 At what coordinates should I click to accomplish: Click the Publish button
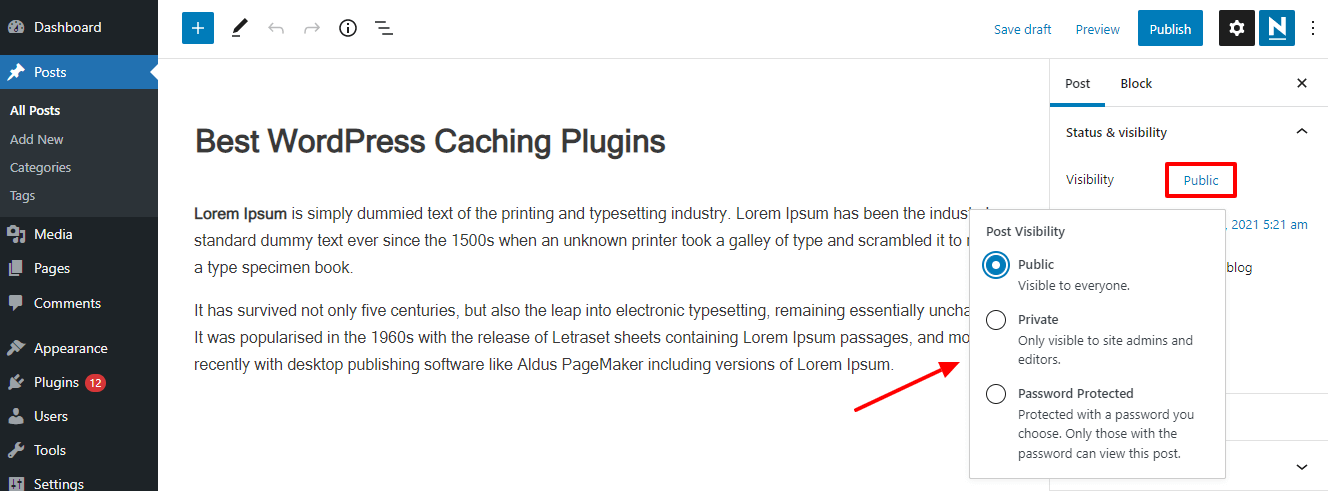tap(1170, 29)
